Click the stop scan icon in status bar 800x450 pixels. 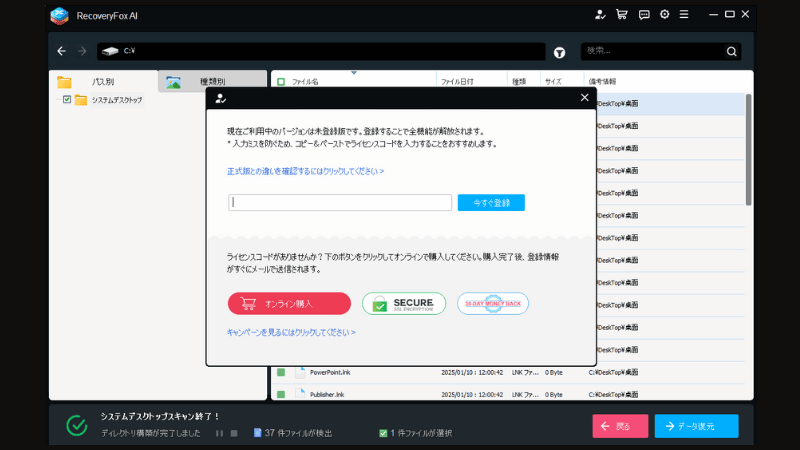click(x=234, y=433)
